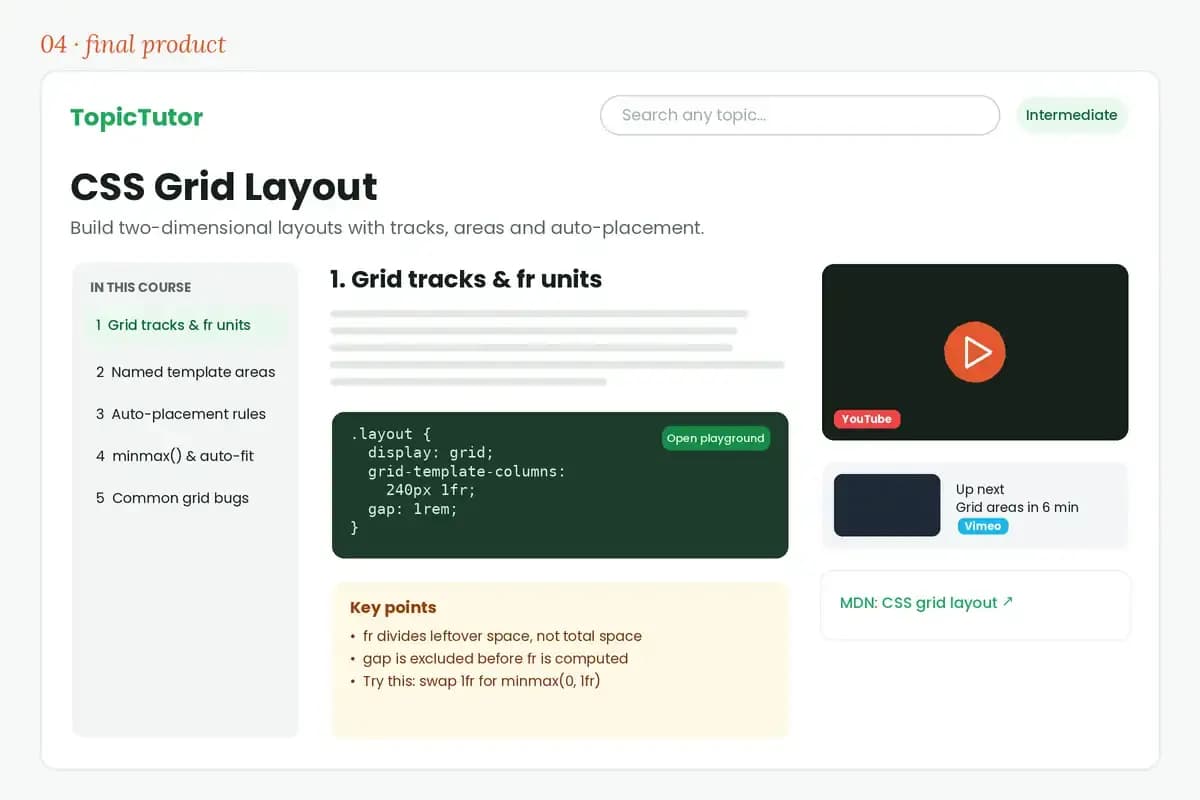The image size is (1200, 800).
Task: Click the TopicTutor logo
Action: coord(136,117)
